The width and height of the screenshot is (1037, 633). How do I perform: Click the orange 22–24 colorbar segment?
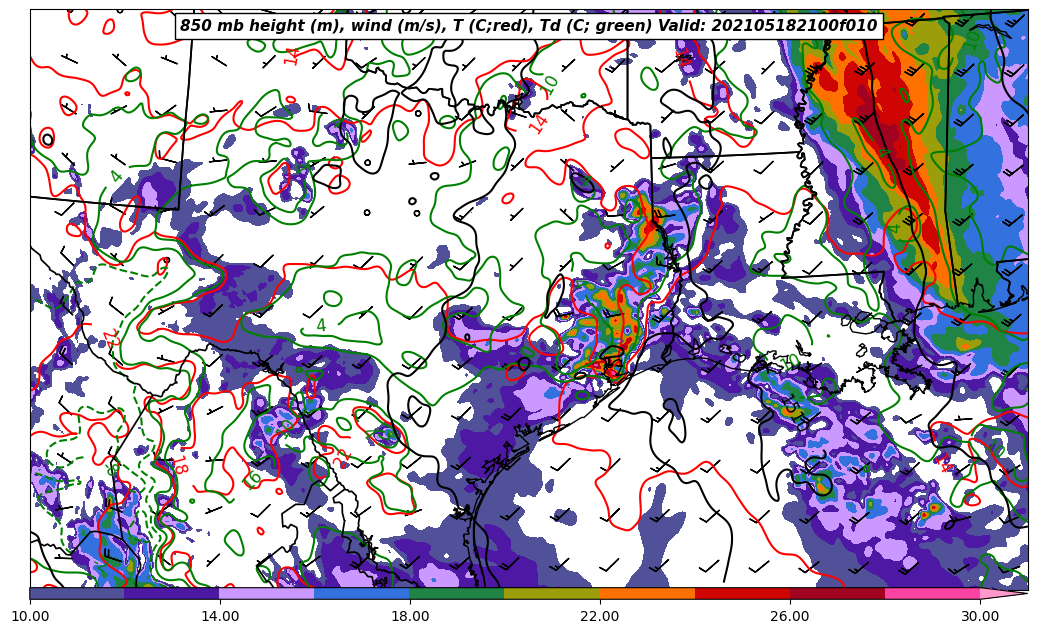coord(647,593)
